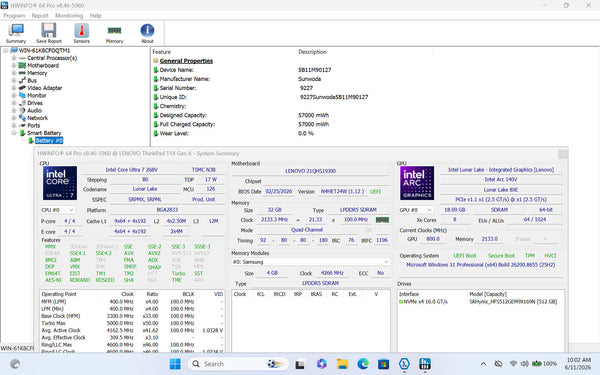The width and height of the screenshot is (600, 375).
Task: Select Drives in the tree
Action: (x=35, y=103)
